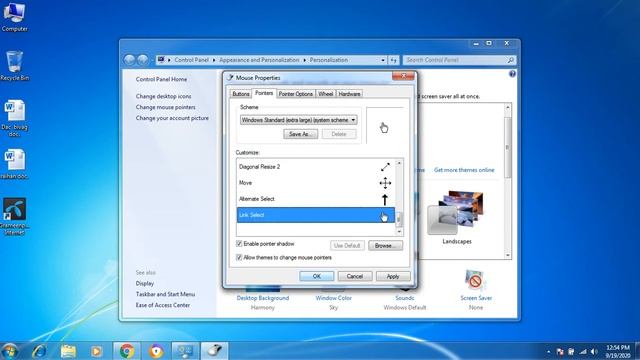640x360 pixels.
Task: Click the Save As button
Action: click(x=300, y=134)
